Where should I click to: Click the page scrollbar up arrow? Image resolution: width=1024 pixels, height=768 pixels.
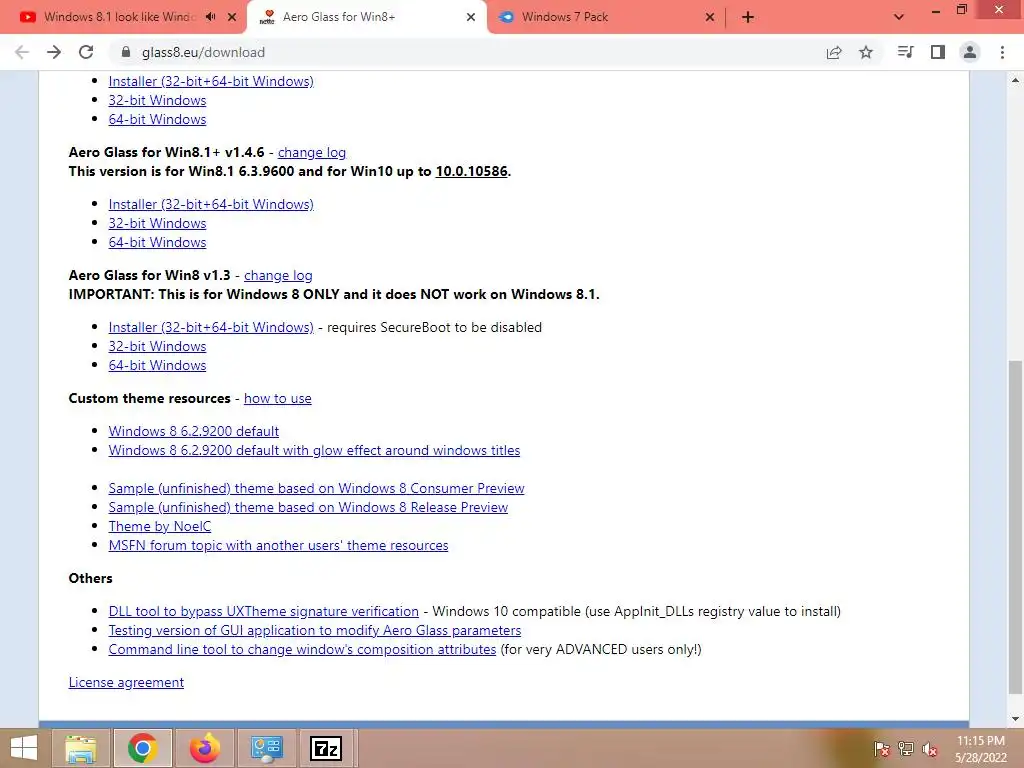pos(1016,80)
